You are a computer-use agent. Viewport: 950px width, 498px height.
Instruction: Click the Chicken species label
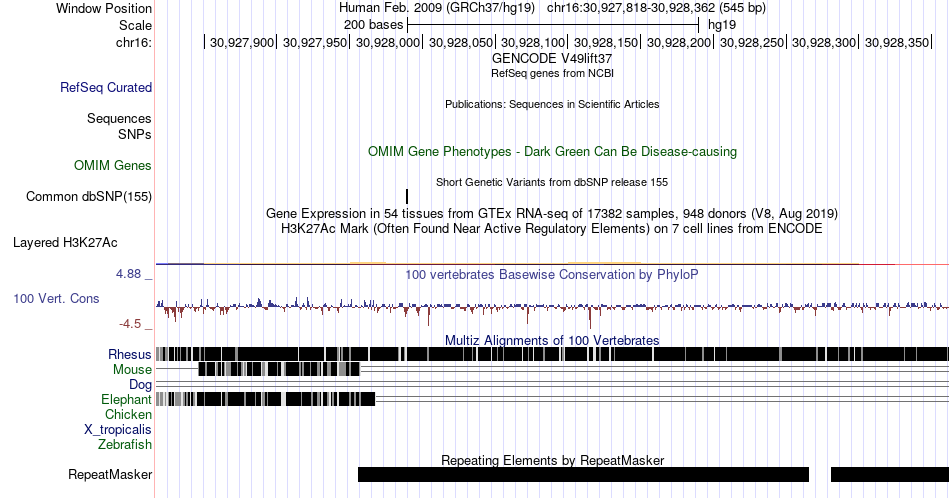click(x=128, y=414)
